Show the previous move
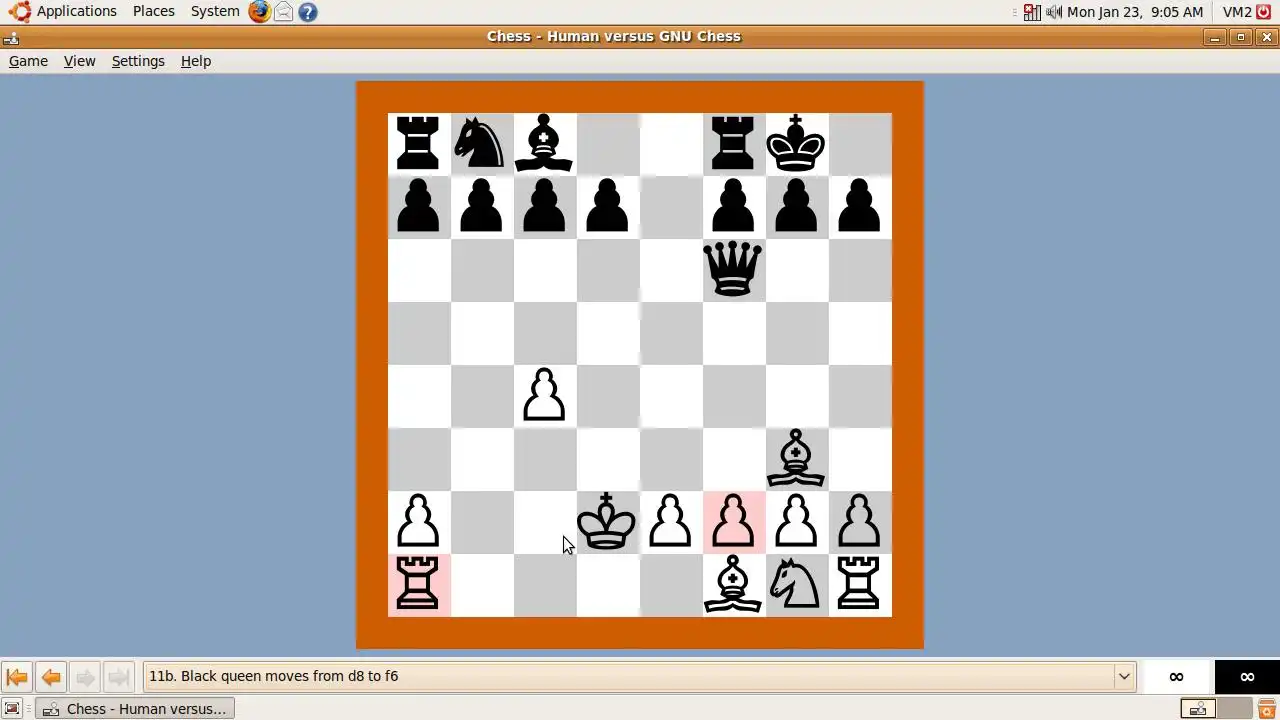The height and width of the screenshot is (720, 1280). coord(51,677)
